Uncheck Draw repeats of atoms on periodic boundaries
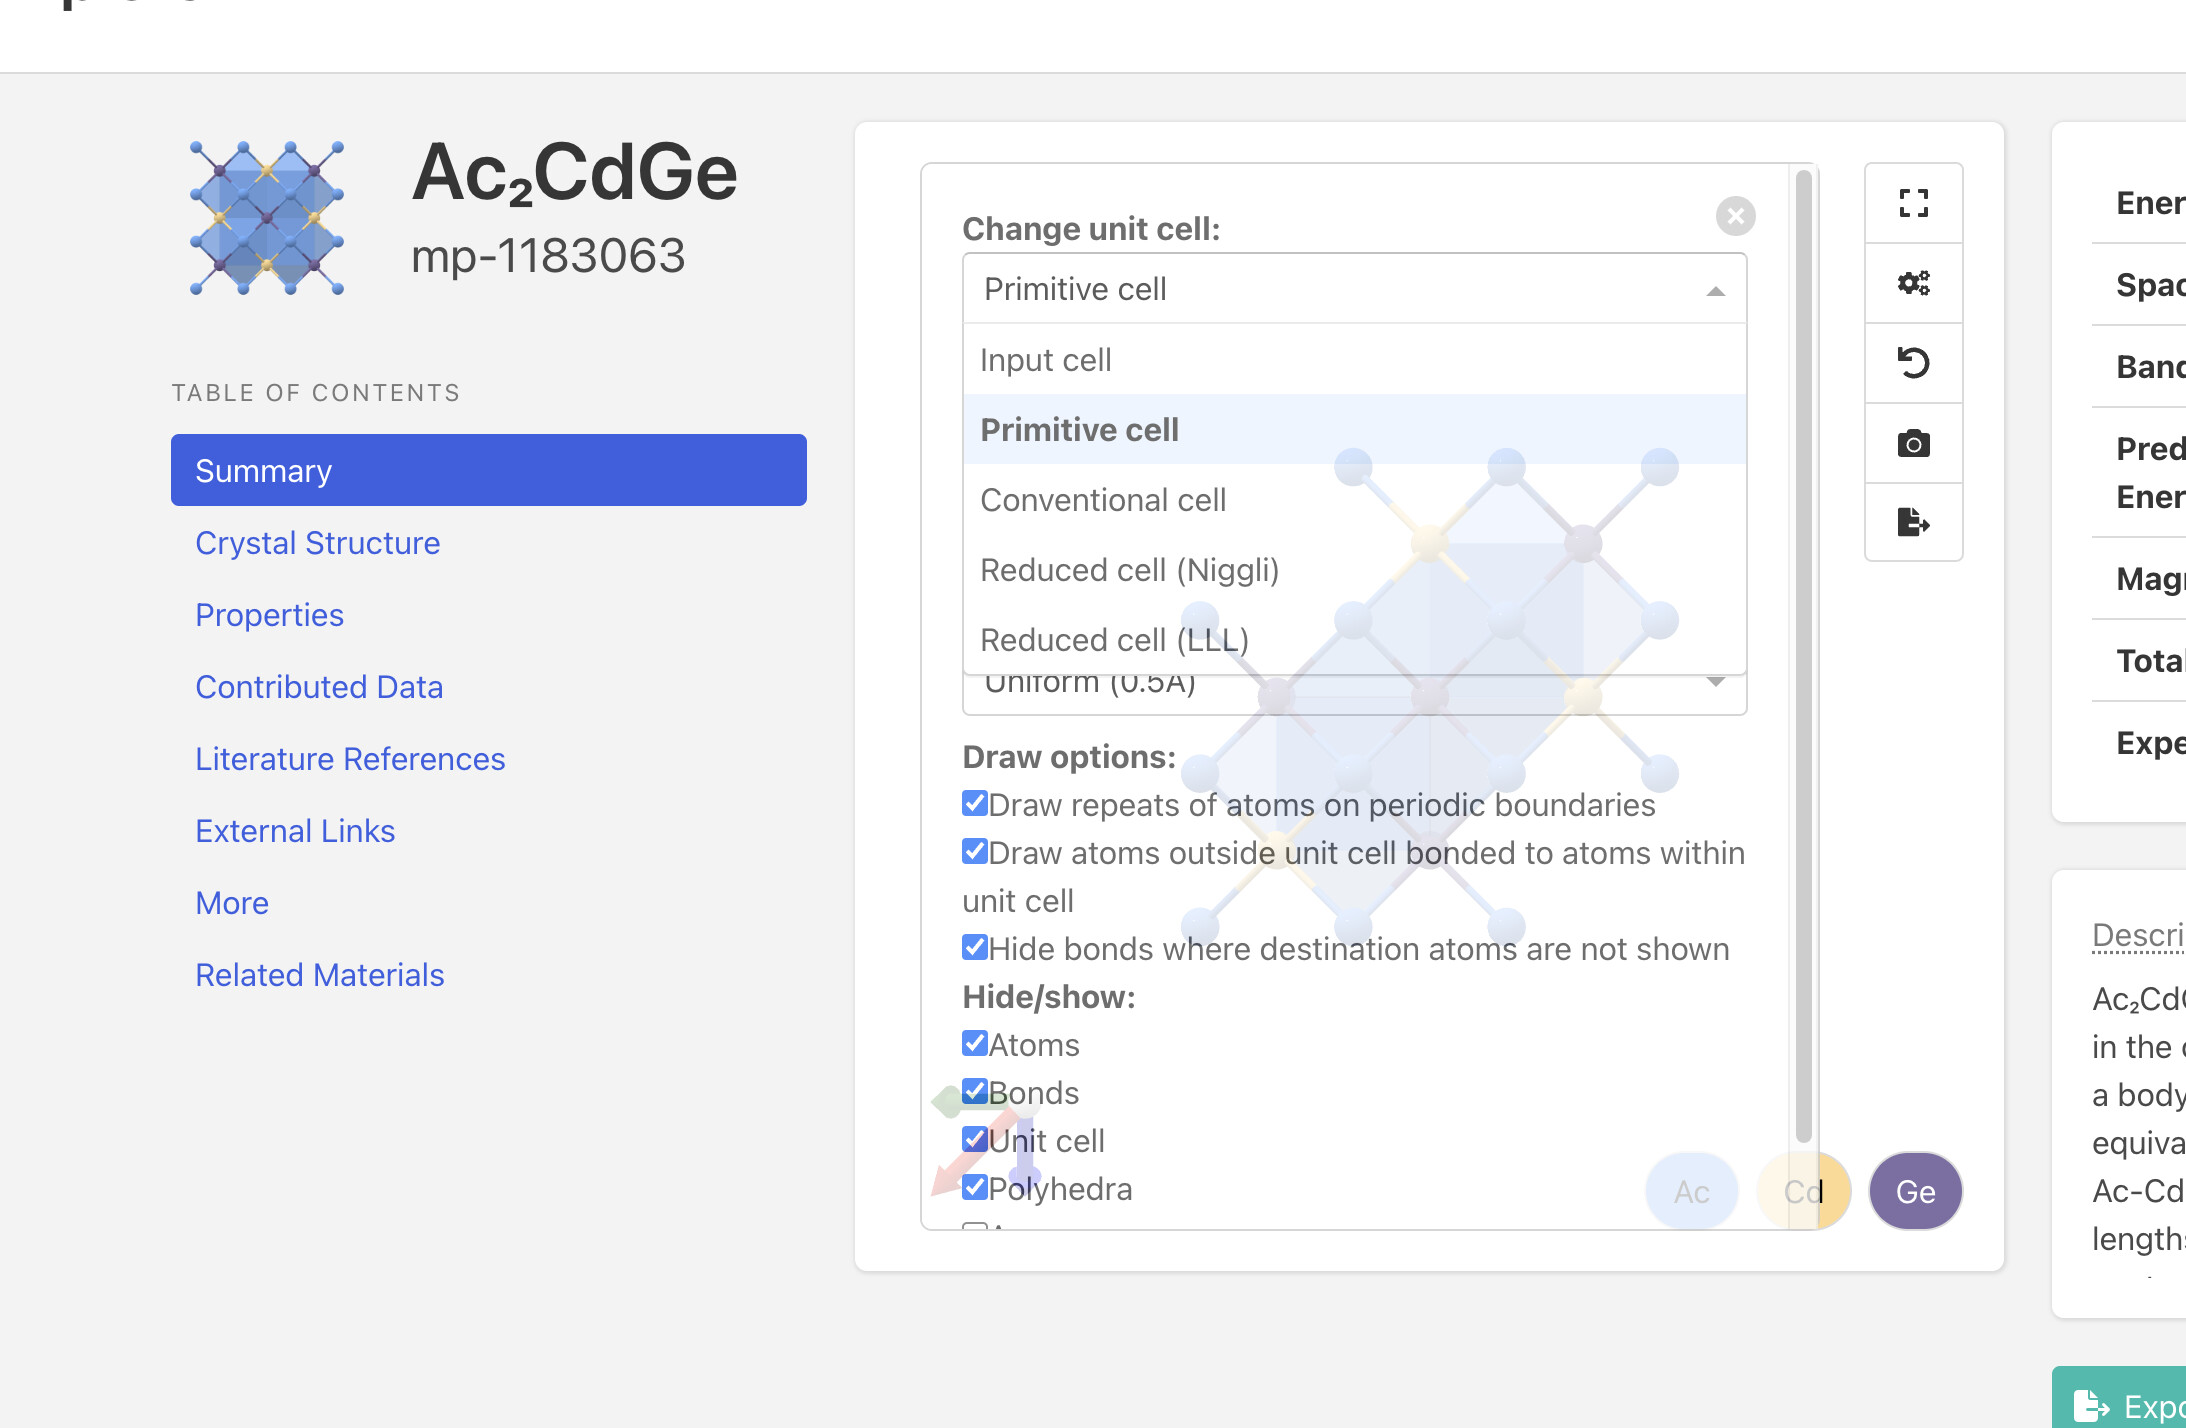The width and height of the screenshot is (2186, 1428). click(x=974, y=804)
